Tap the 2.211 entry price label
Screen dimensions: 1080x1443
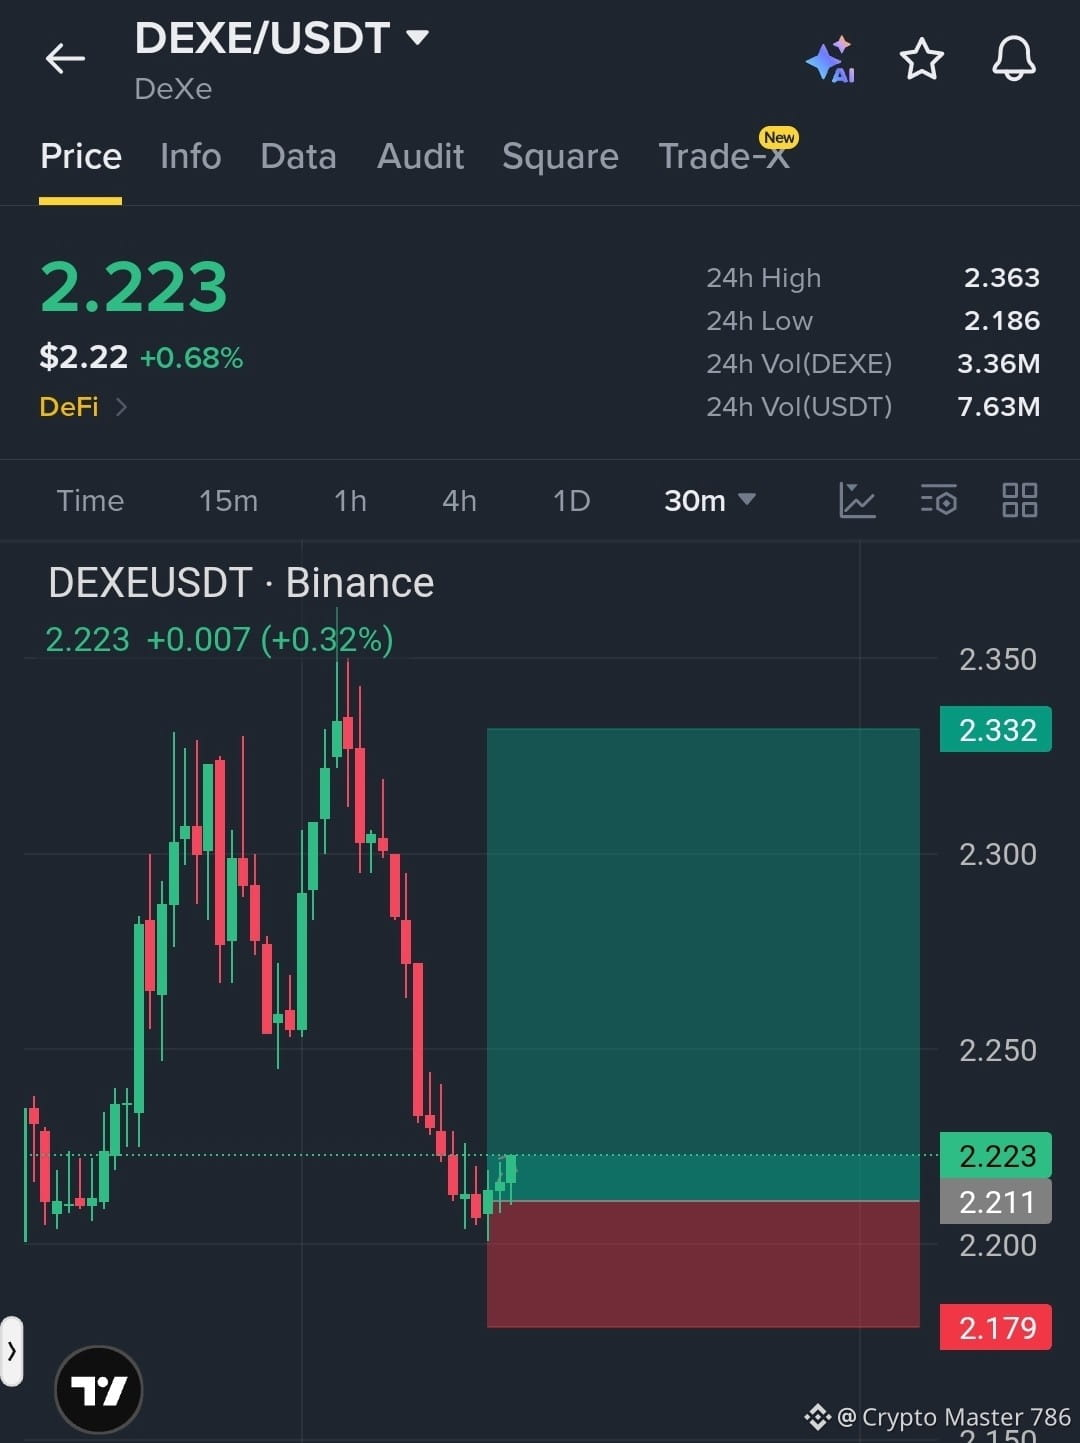pos(996,1202)
